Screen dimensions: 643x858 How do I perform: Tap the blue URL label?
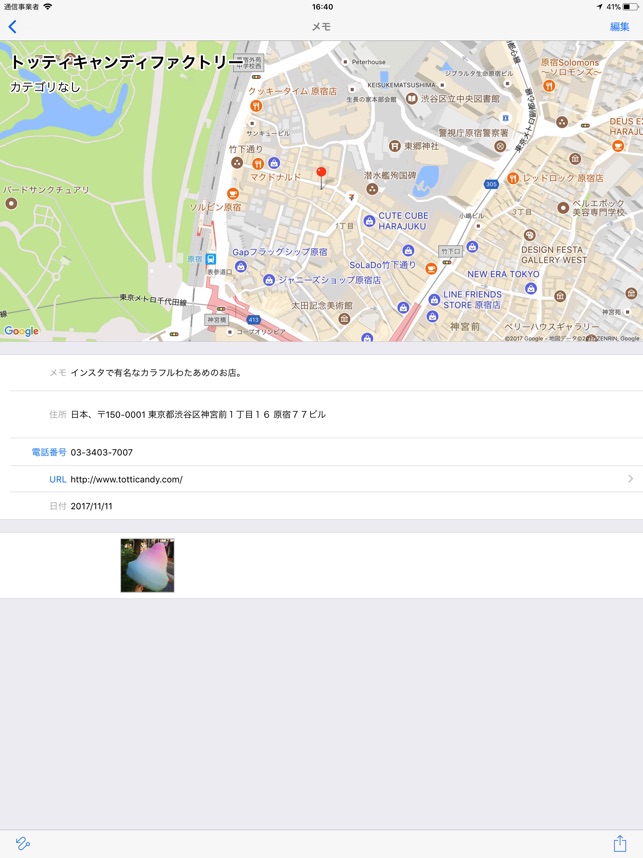coord(57,479)
